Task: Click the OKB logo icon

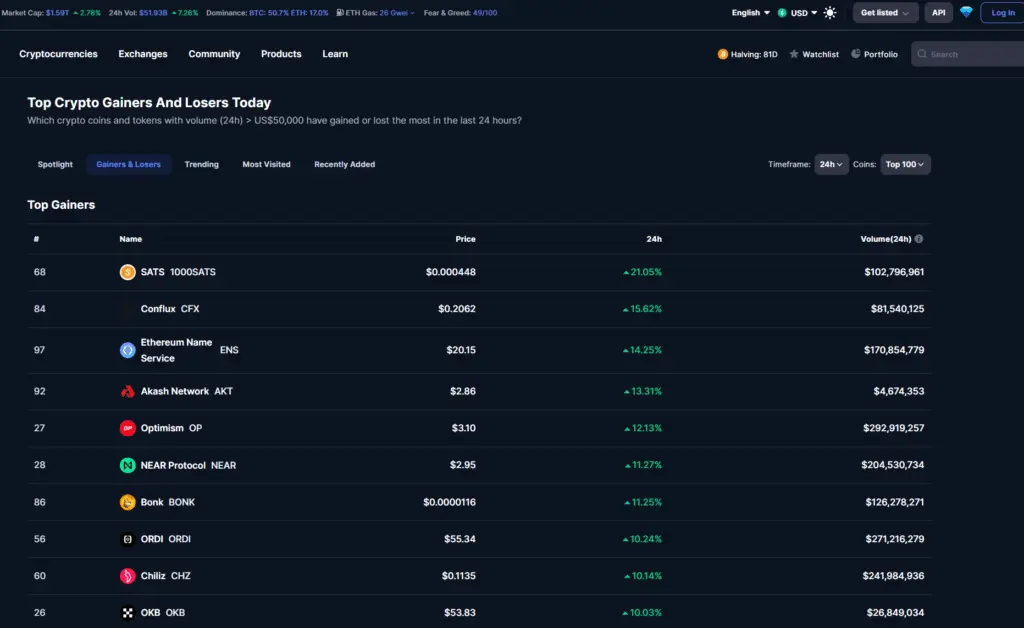Action: click(x=127, y=613)
